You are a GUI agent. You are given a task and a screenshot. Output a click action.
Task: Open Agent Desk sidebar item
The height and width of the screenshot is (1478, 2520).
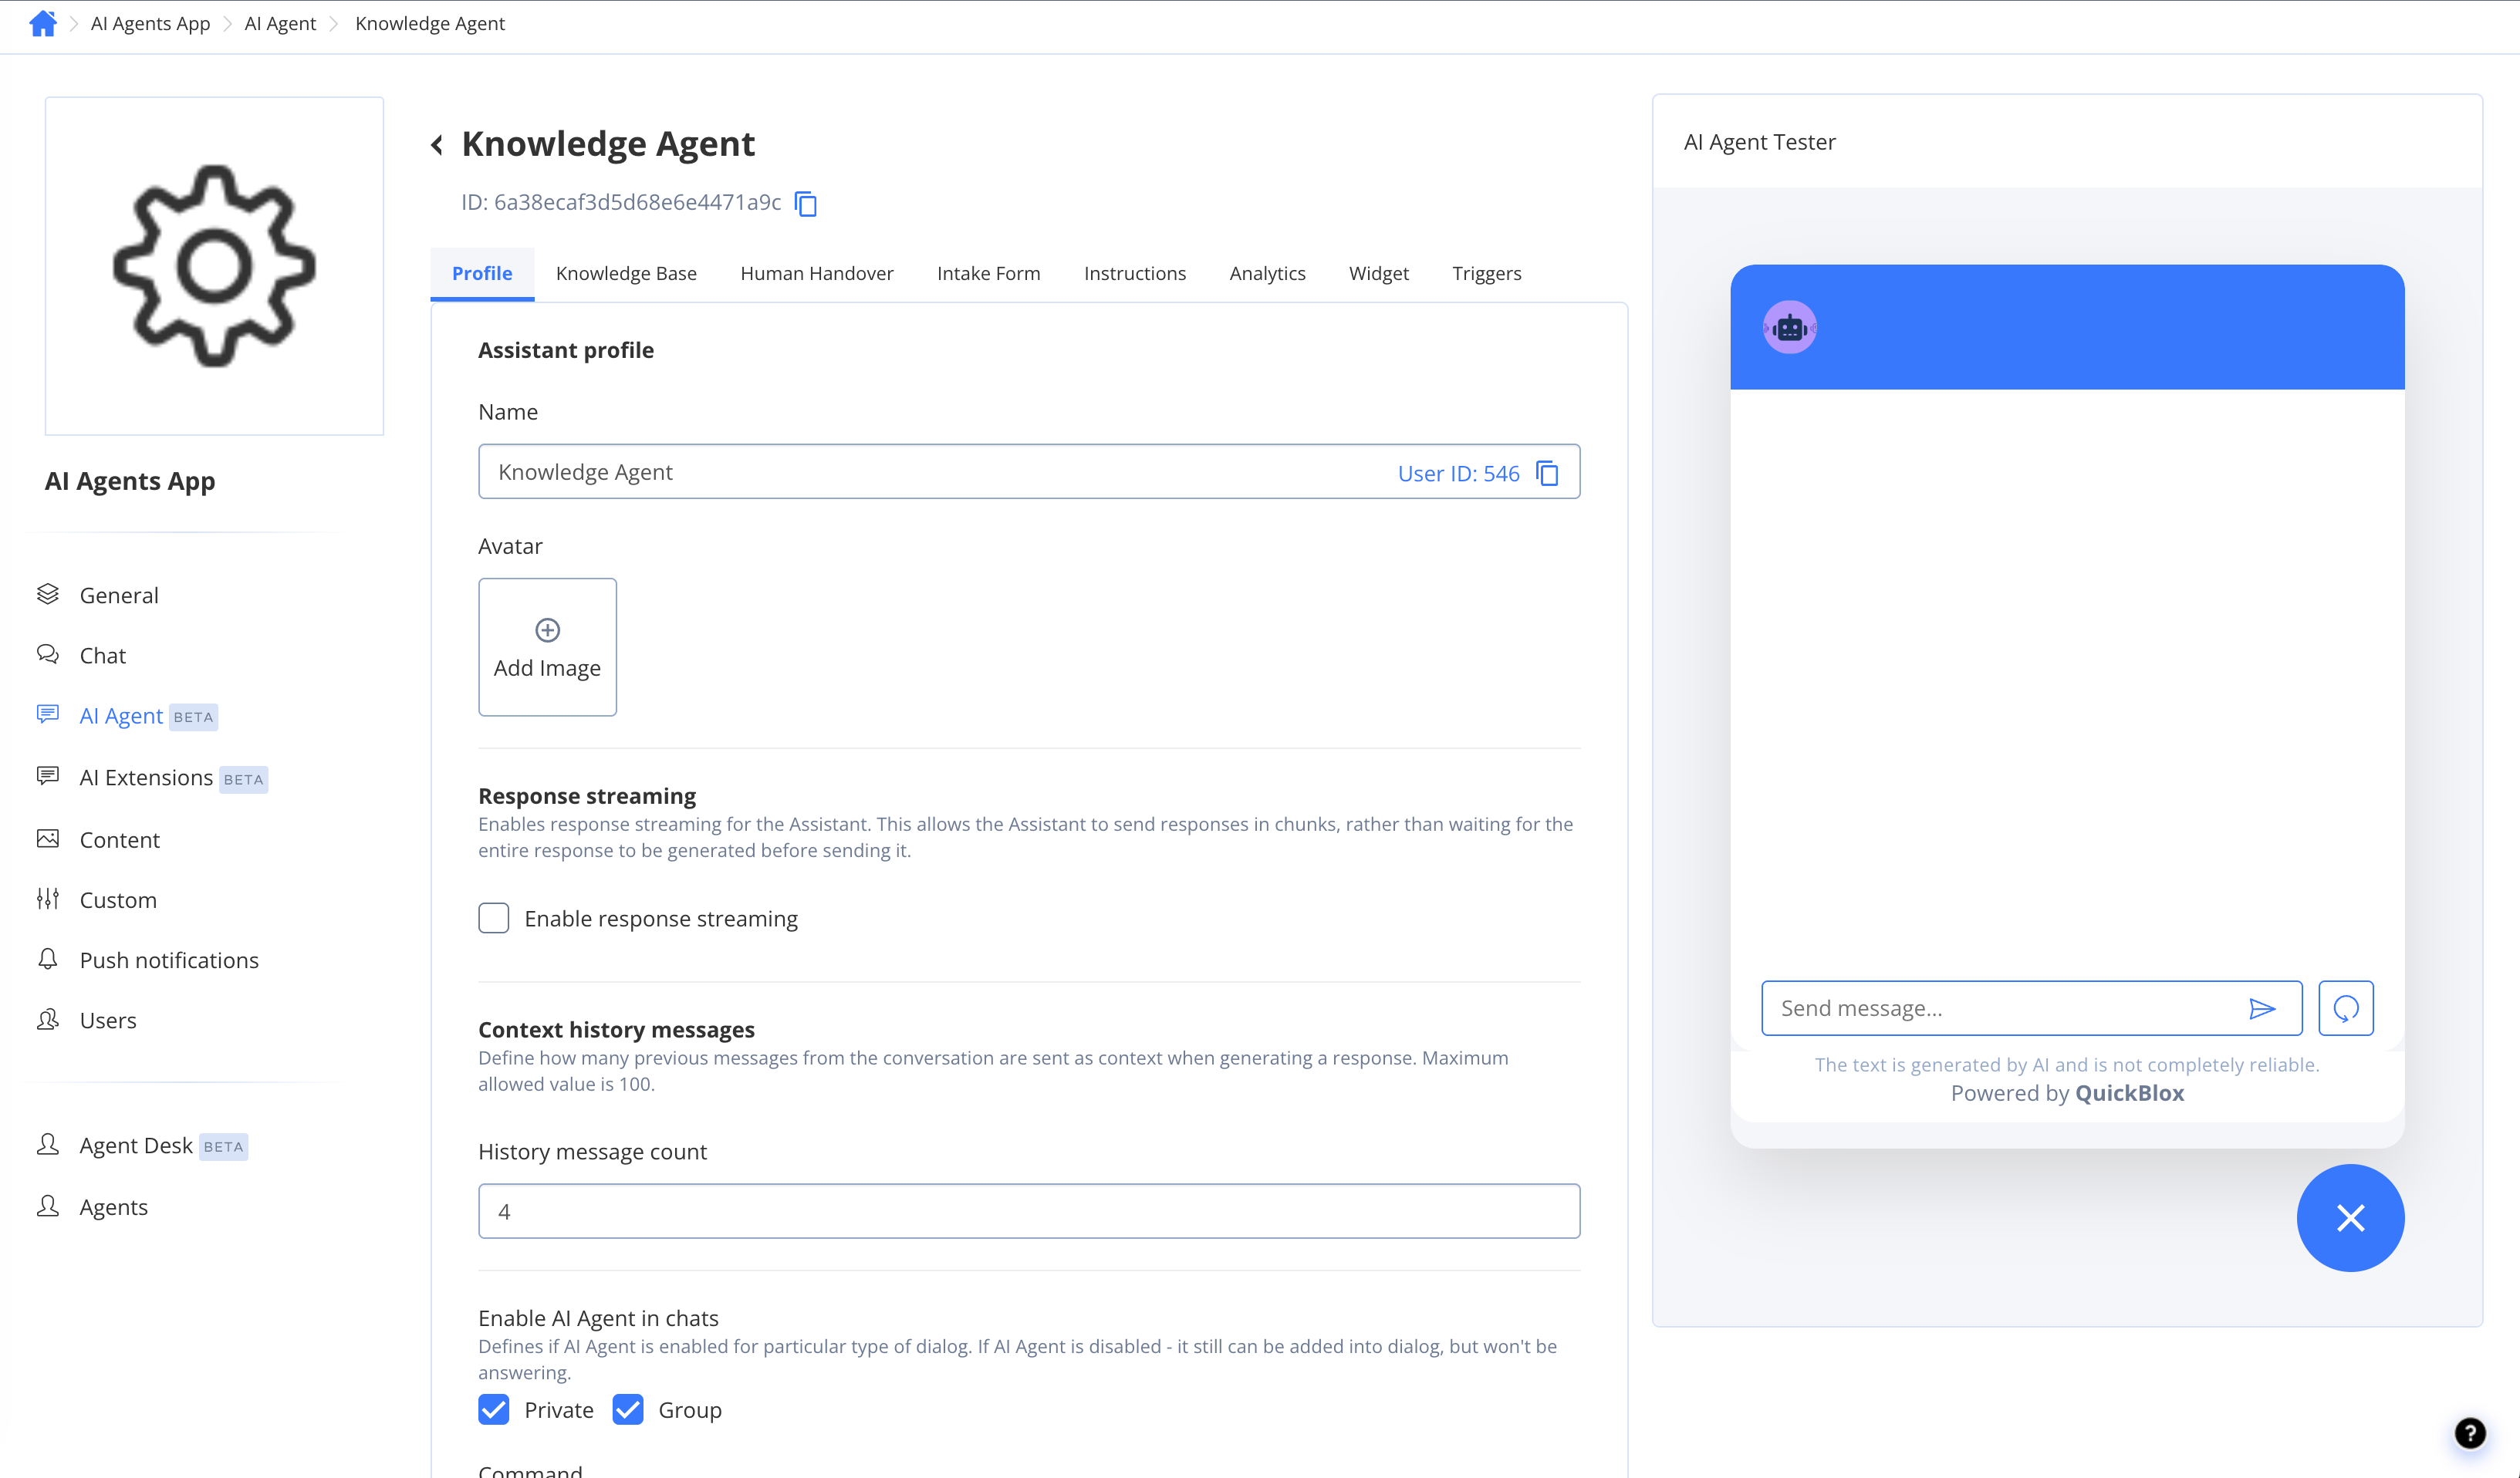(x=136, y=1146)
